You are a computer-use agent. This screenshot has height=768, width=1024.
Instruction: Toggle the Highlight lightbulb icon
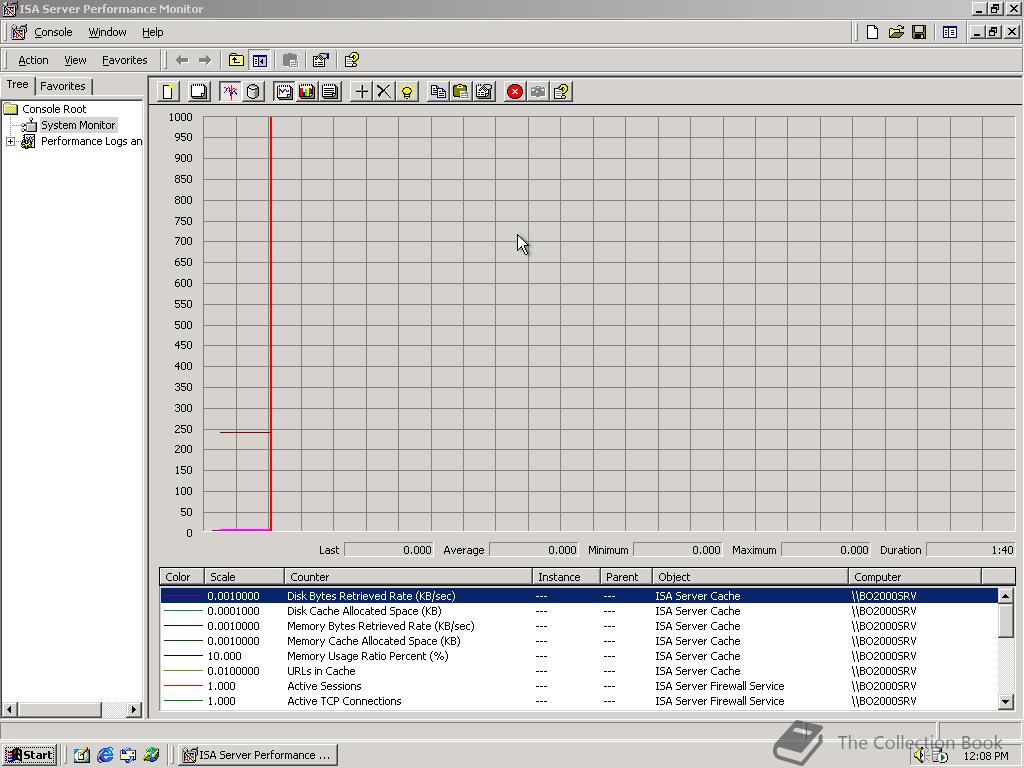coord(407,91)
